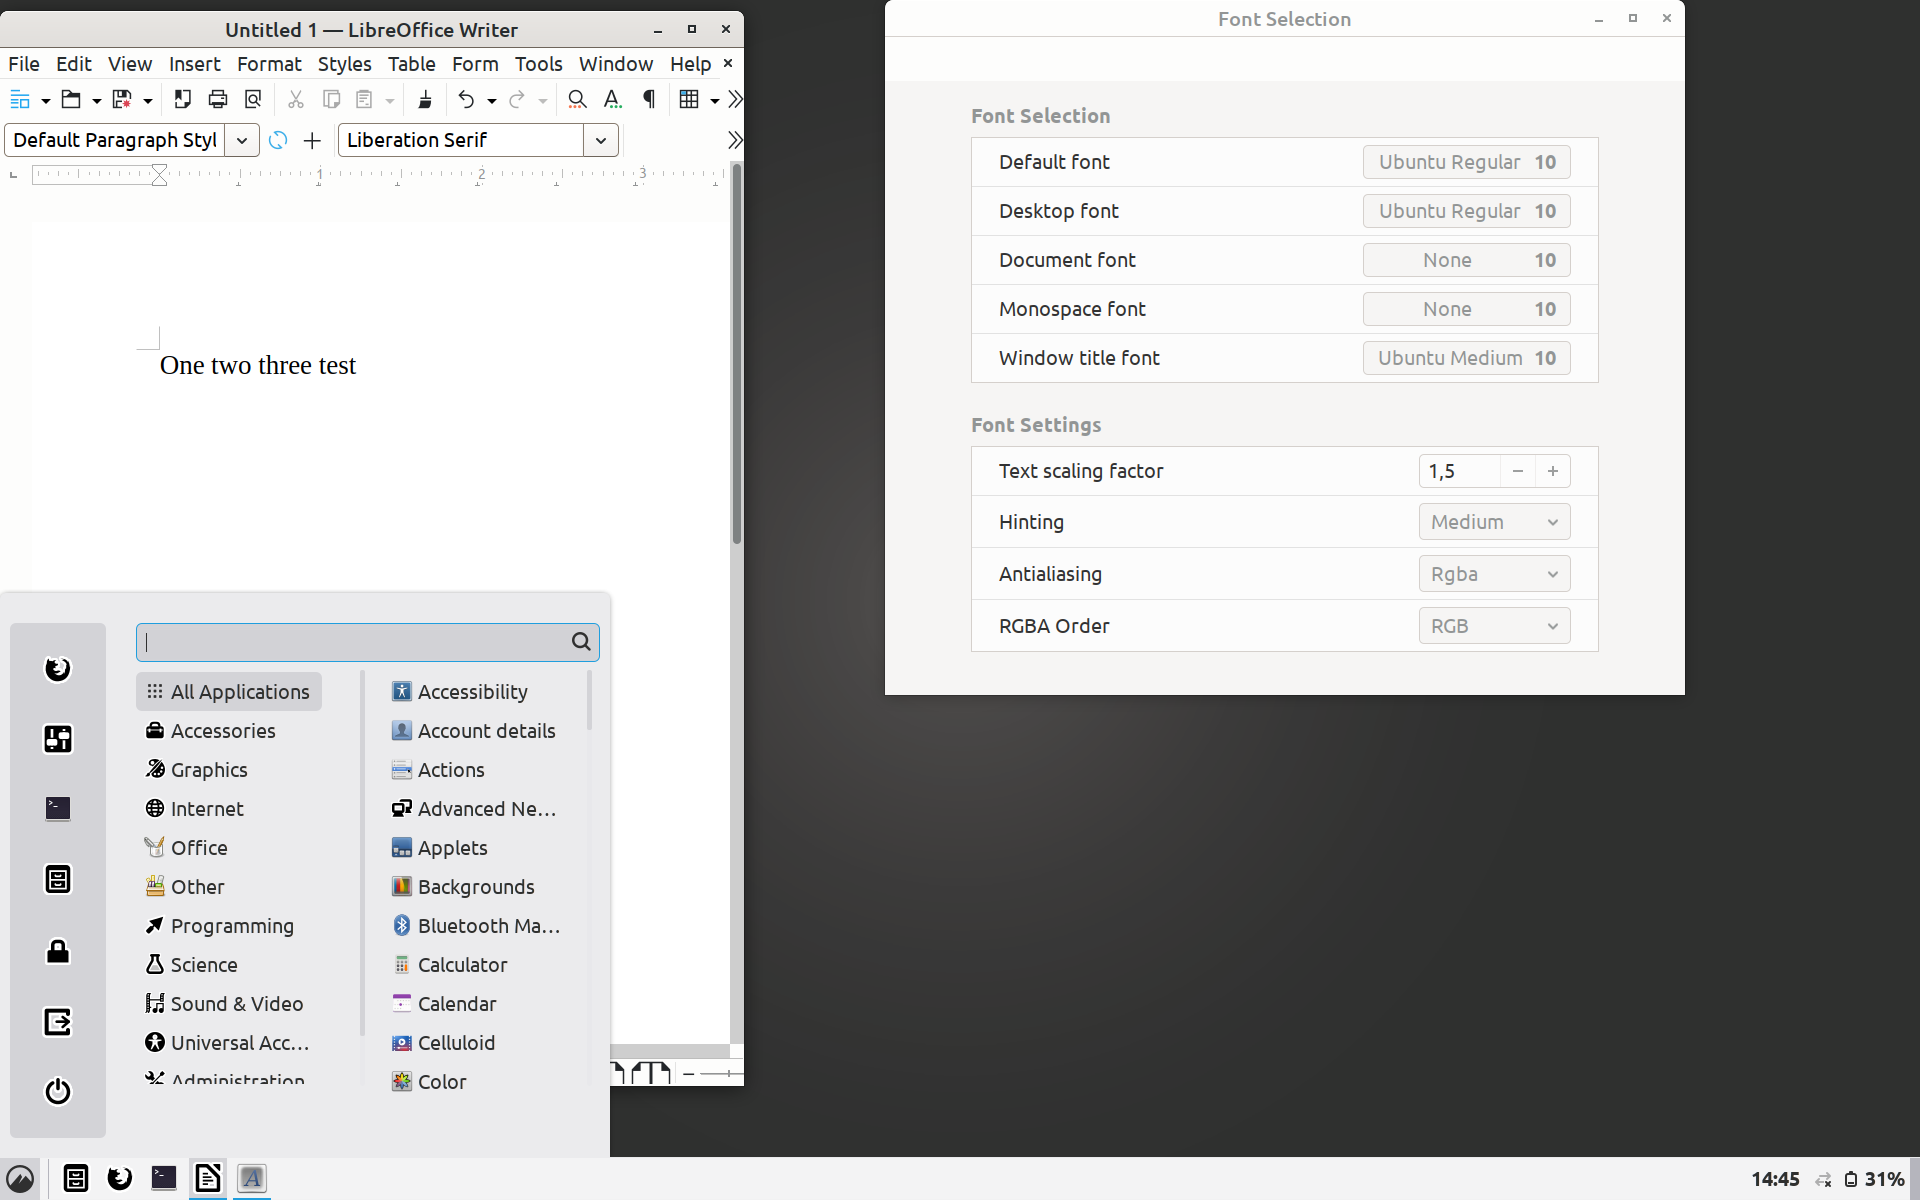Expand the New document dropdown arrow
The image size is (1920, 1200).
[x=45, y=100]
